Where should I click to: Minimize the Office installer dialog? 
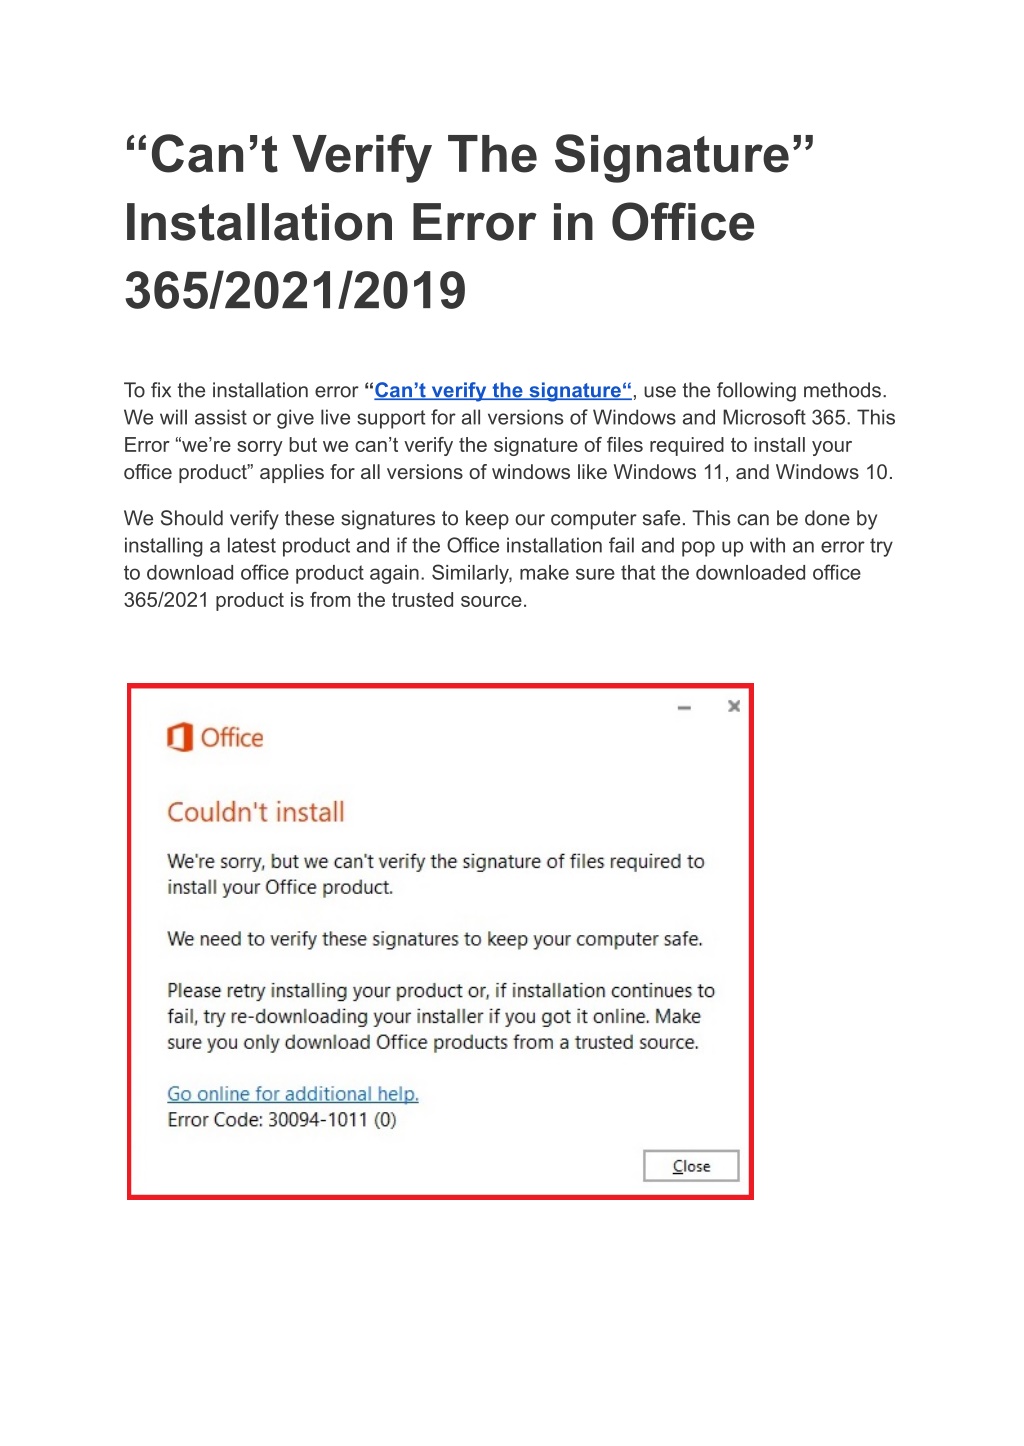pyautogui.click(x=684, y=707)
